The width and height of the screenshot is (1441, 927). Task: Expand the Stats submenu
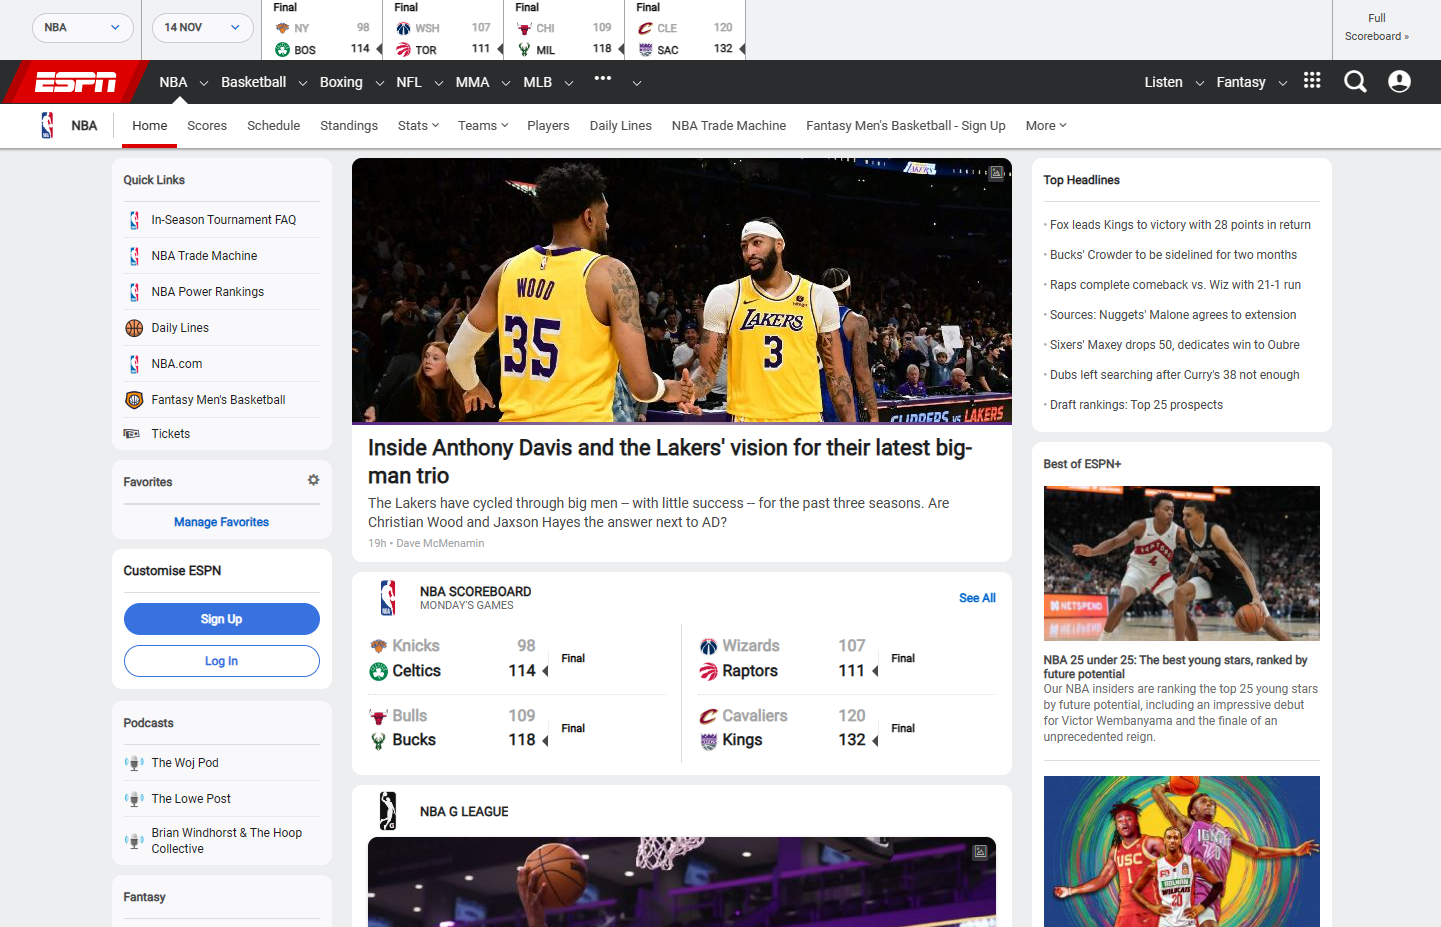point(418,126)
